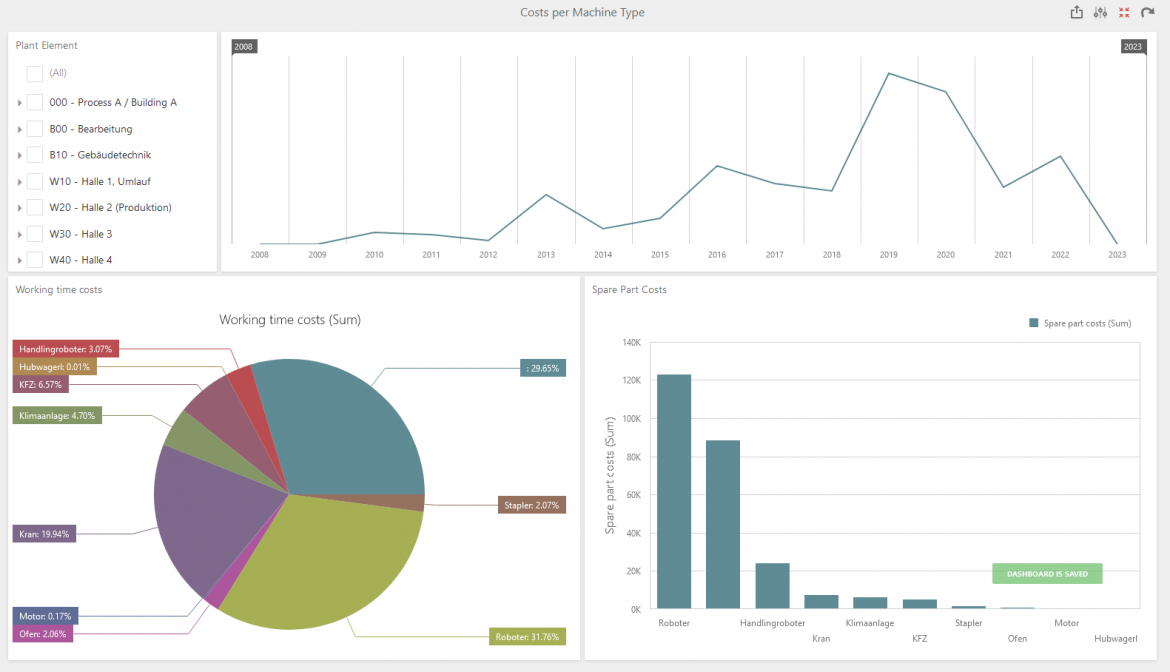Viewport: 1170px width, 672px height.
Task: Check the B00 - Bearbeitung checkbox
Action: [x=34, y=128]
